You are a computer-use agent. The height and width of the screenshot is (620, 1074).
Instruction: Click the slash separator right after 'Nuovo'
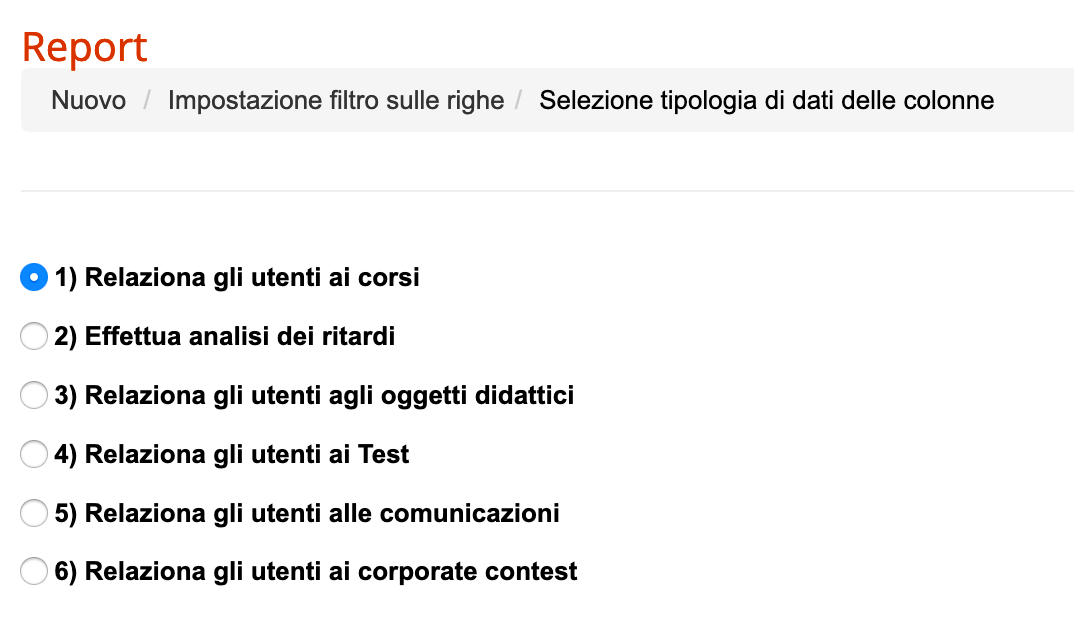[147, 100]
